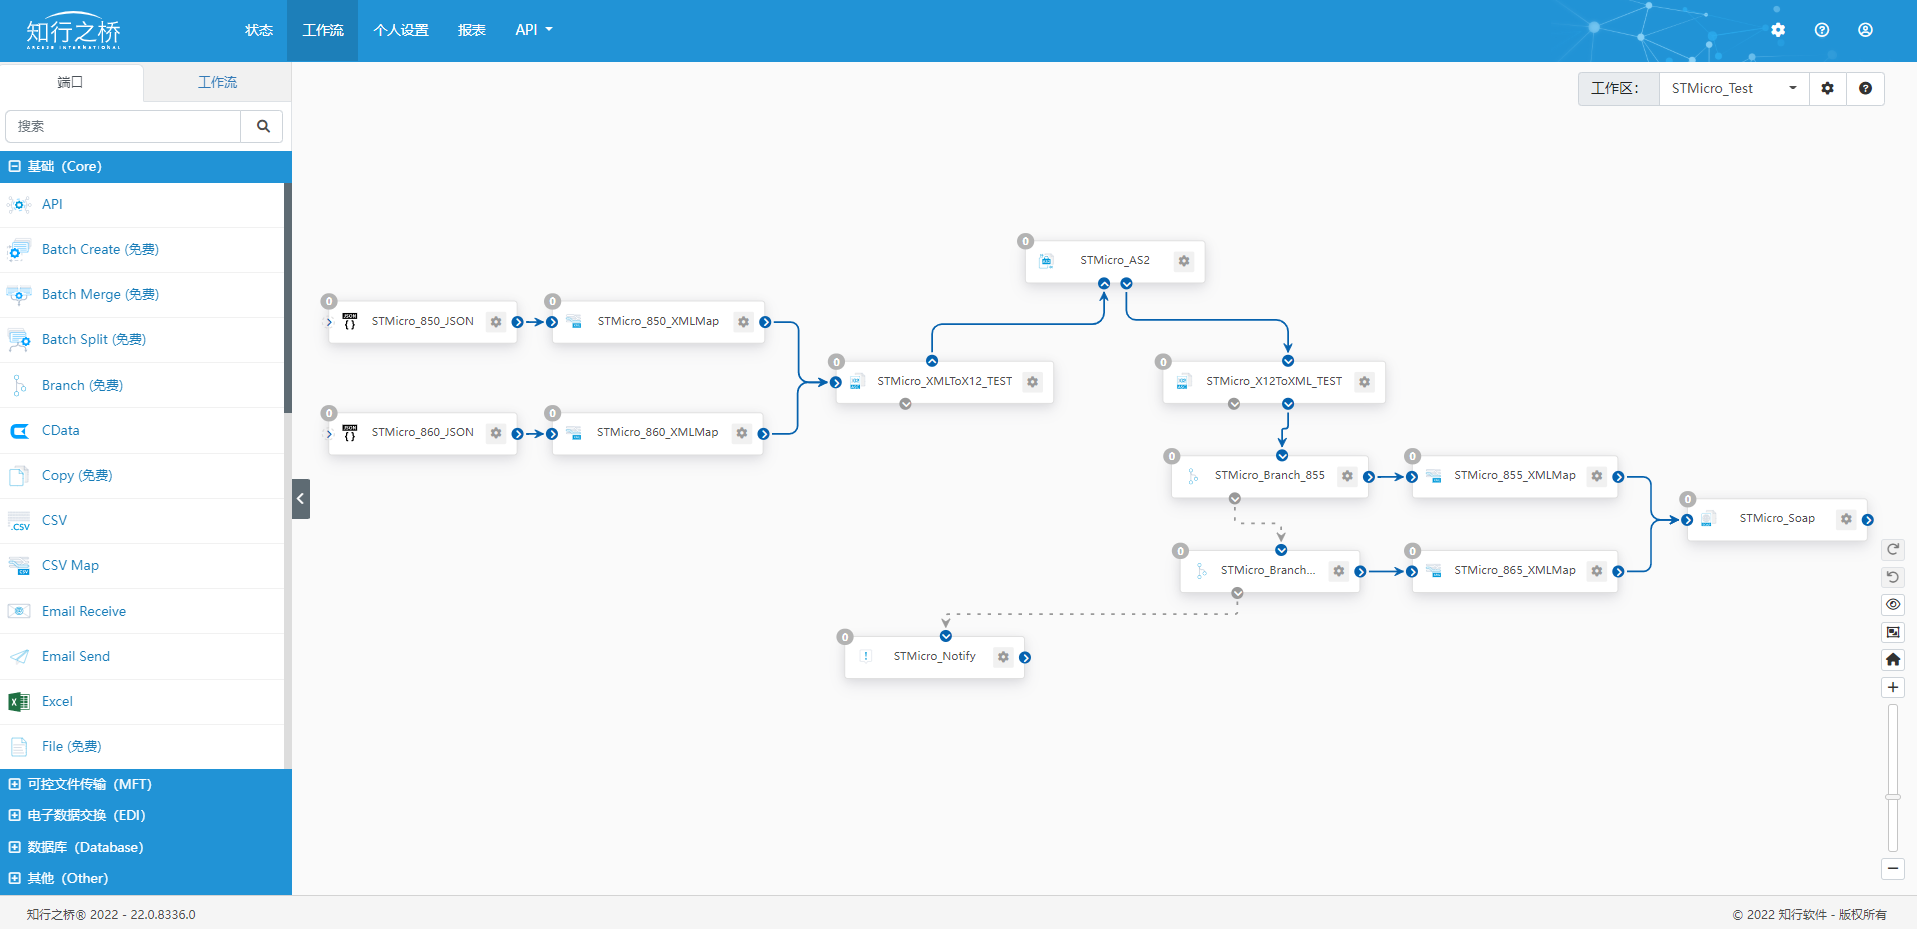This screenshot has height=929, width=1917.
Task: Select the Email Send connector
Action: point(142,656)
